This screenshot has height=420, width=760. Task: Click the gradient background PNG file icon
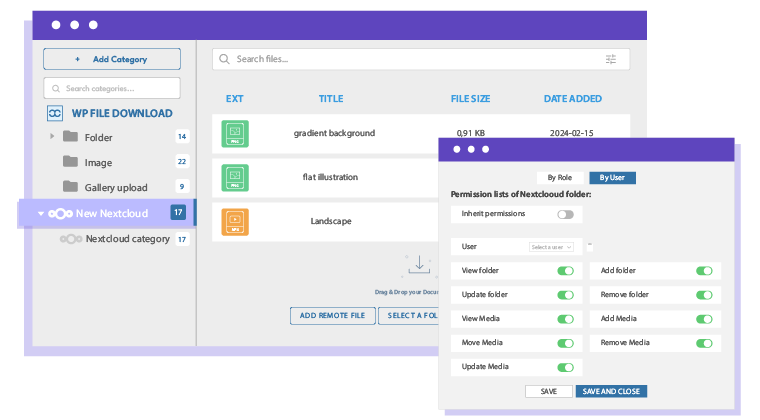(x=235, y=134)
